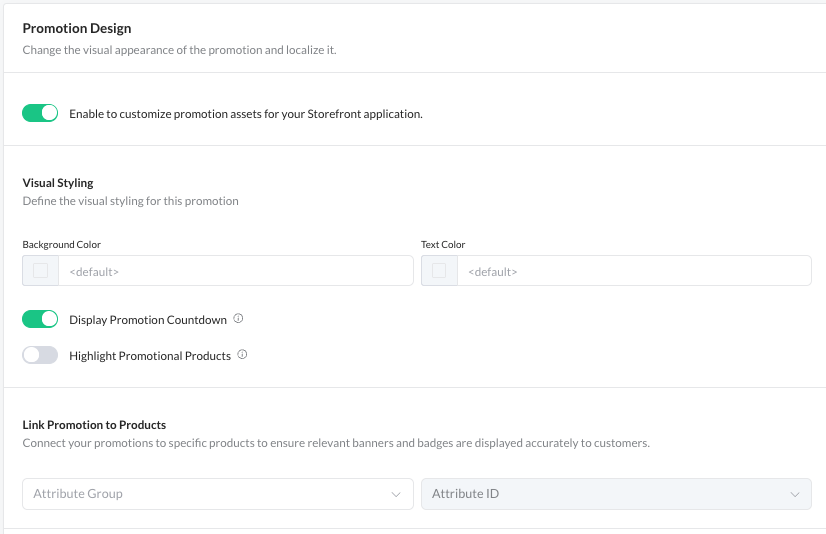Open the Attribute ID dropdown

(616, 494)
